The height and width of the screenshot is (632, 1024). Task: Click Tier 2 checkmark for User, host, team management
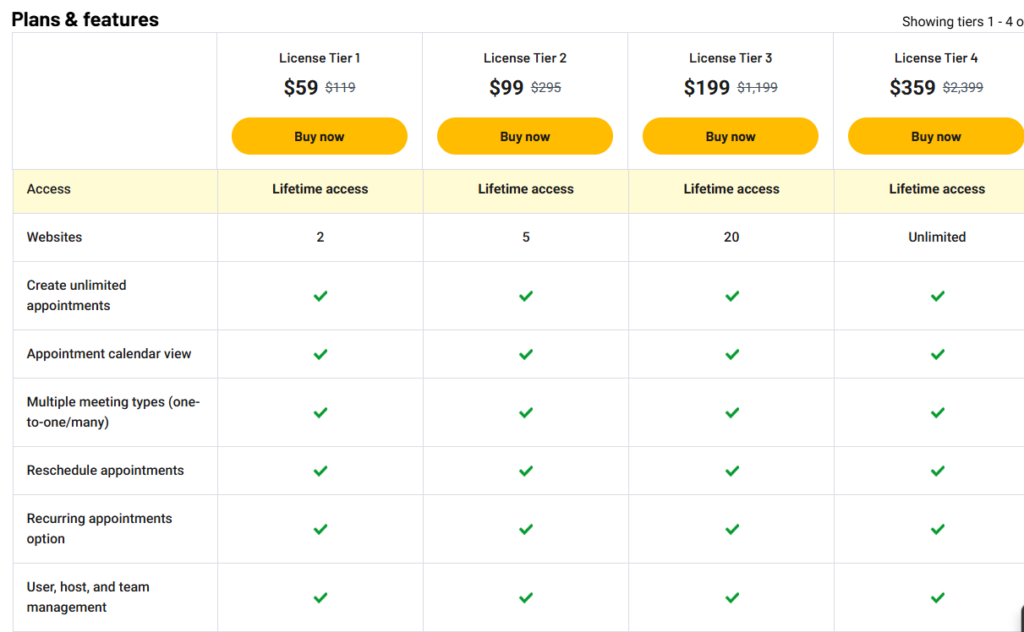[526, 597]
